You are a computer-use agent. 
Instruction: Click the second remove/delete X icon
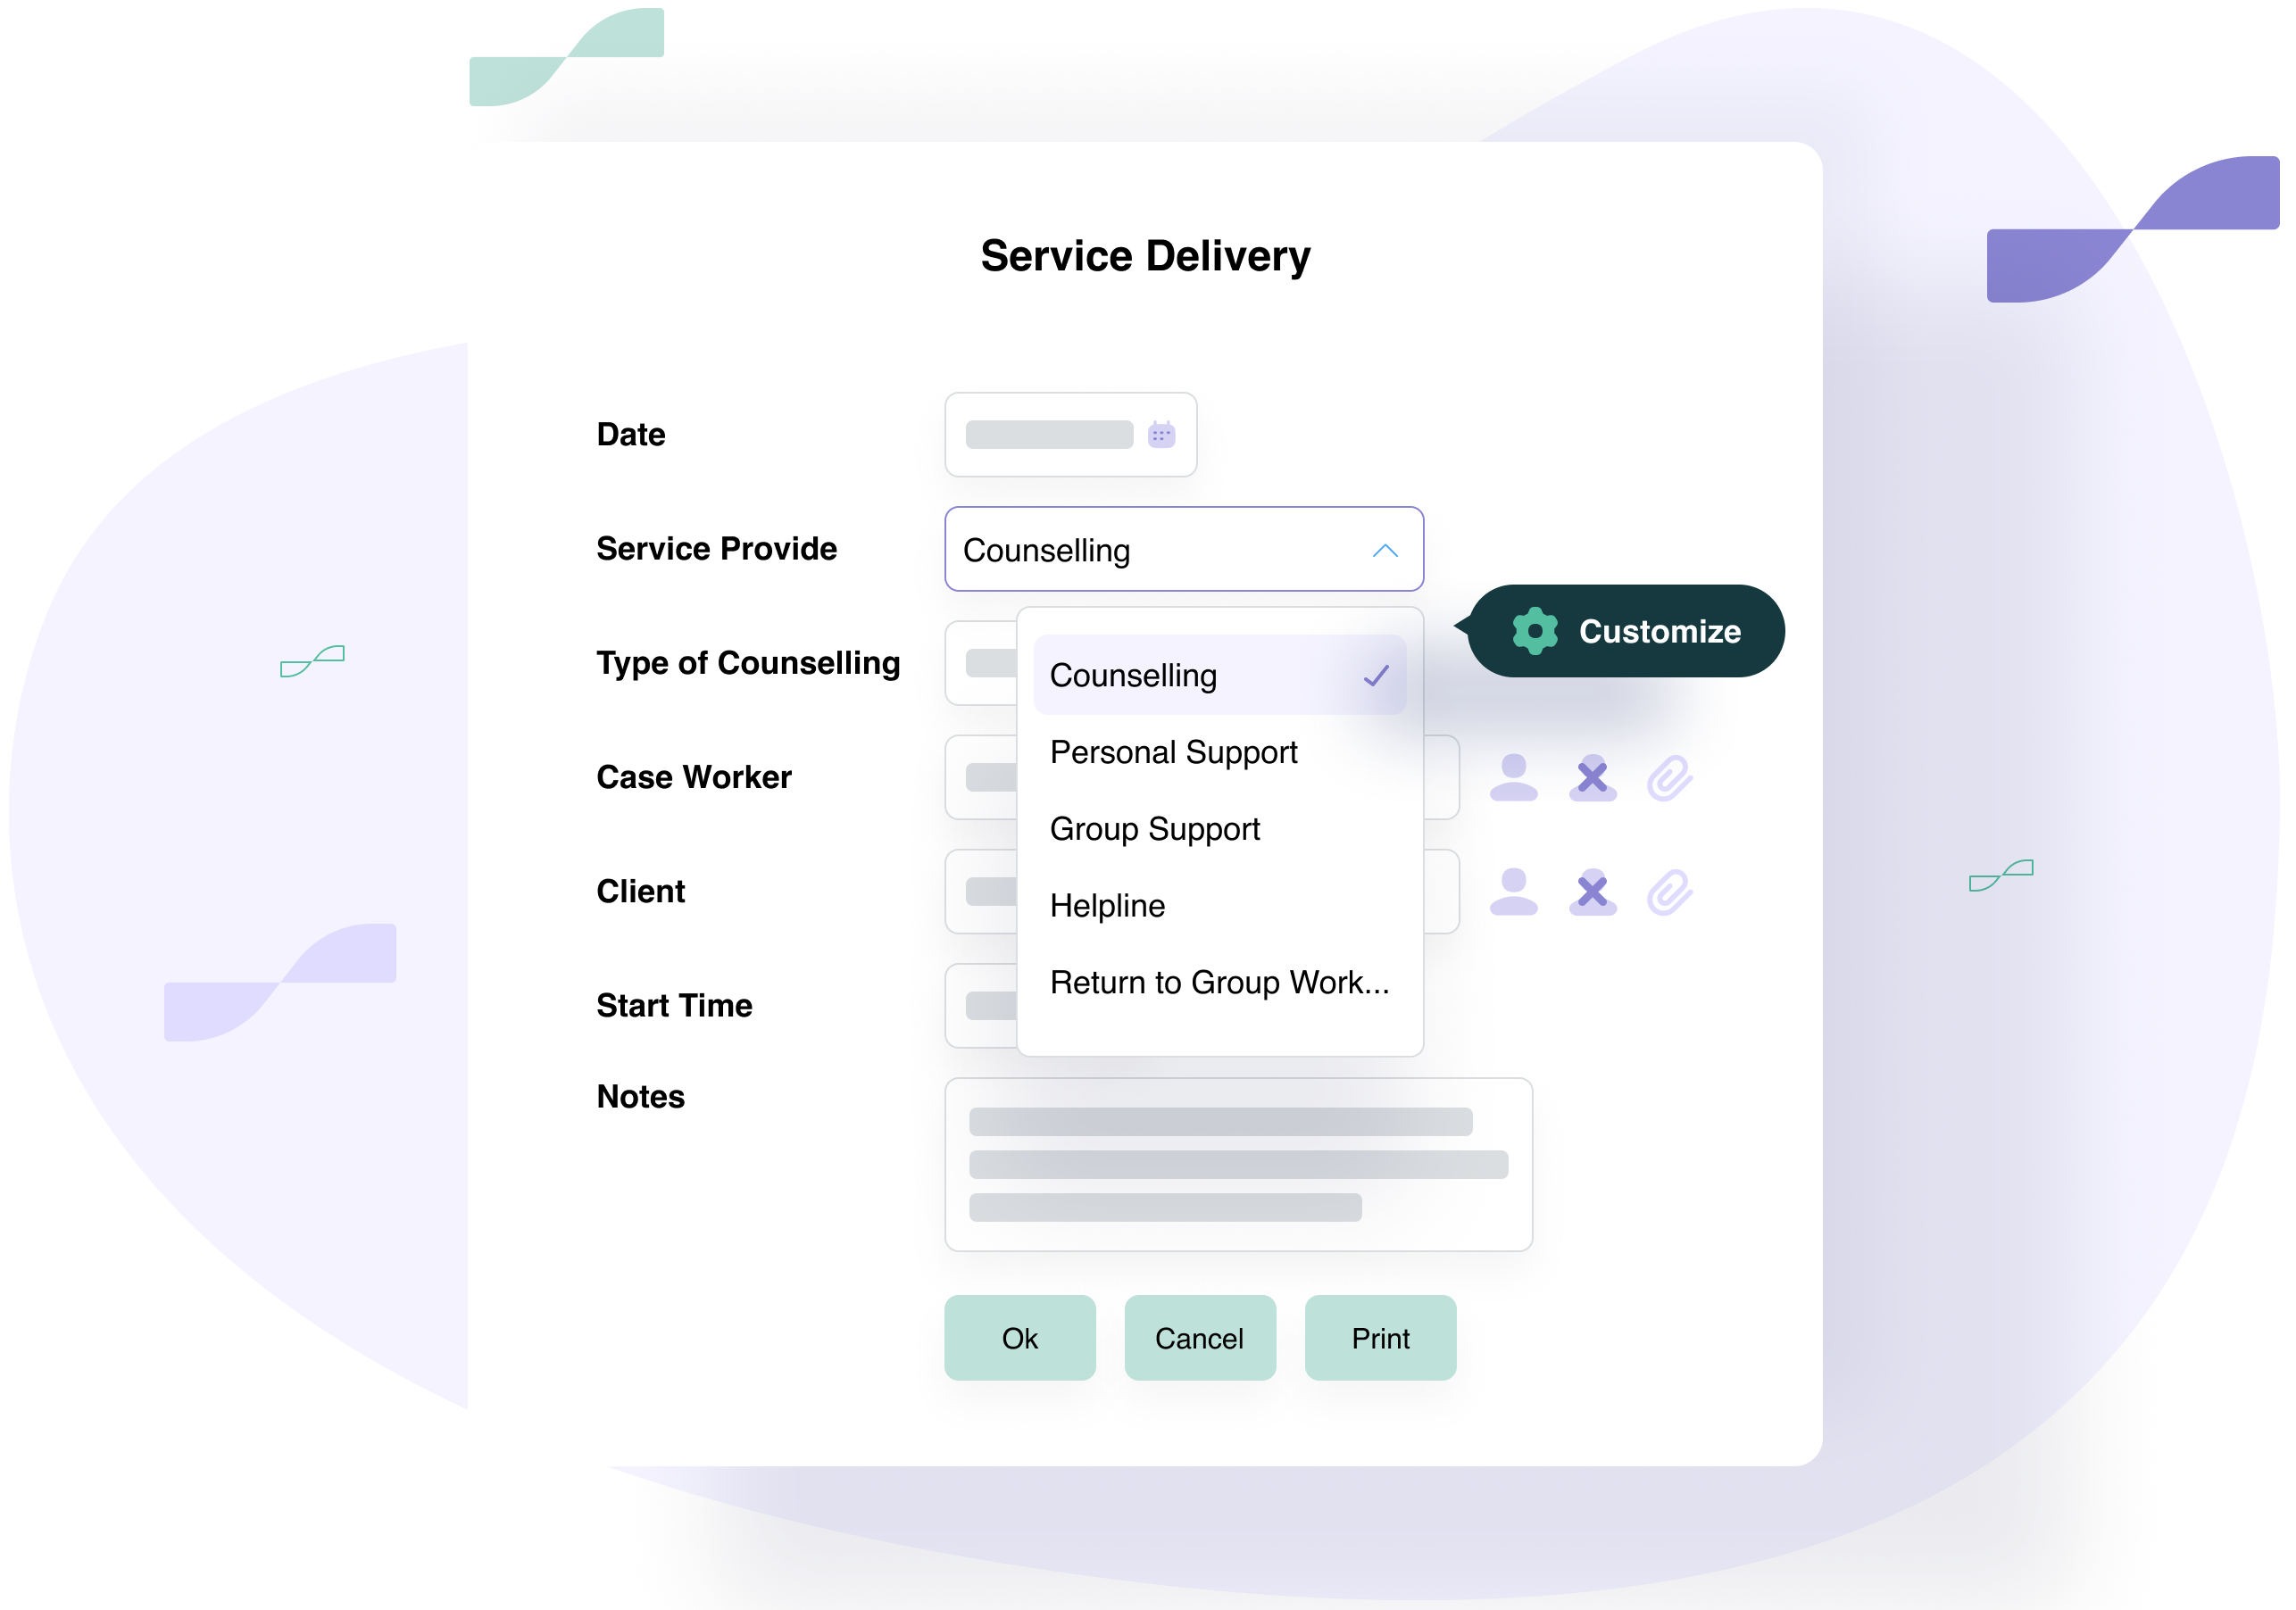click(x=1589, y=893)
